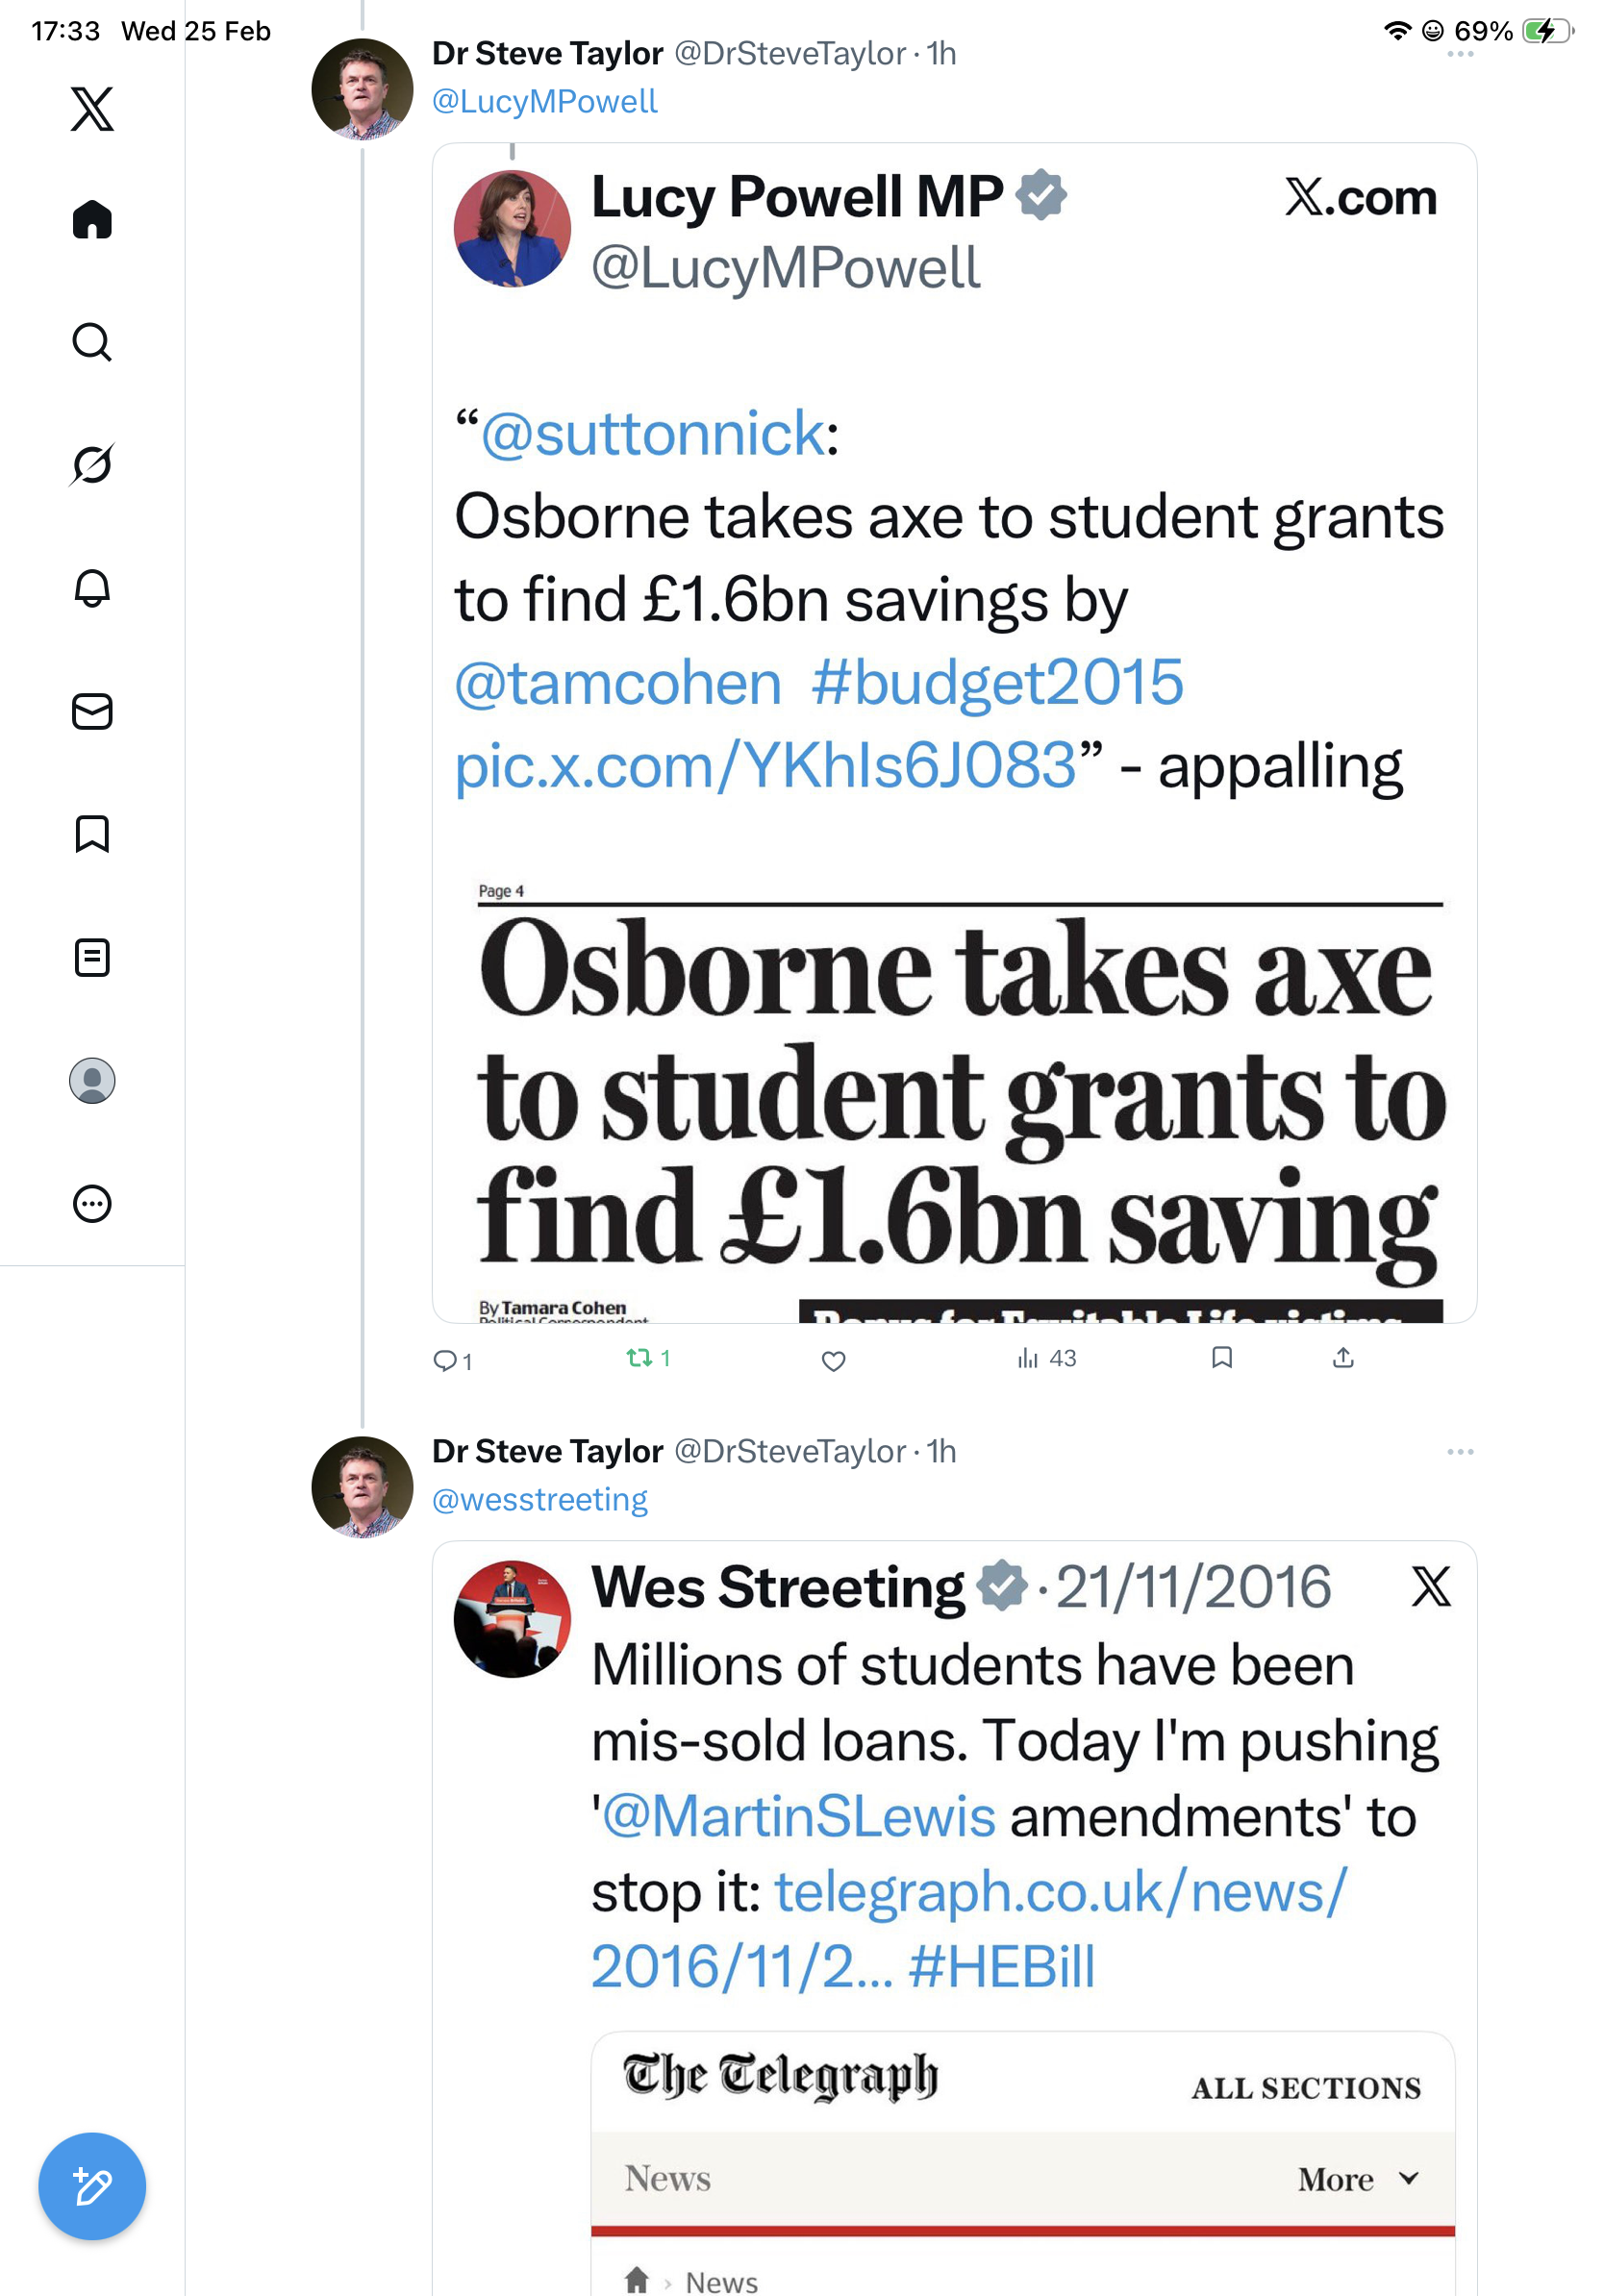Like the Lucy Powell quote post
Image resolution: width=1604 pixels, height=2296 pixels.
[x=833, y=1360]
